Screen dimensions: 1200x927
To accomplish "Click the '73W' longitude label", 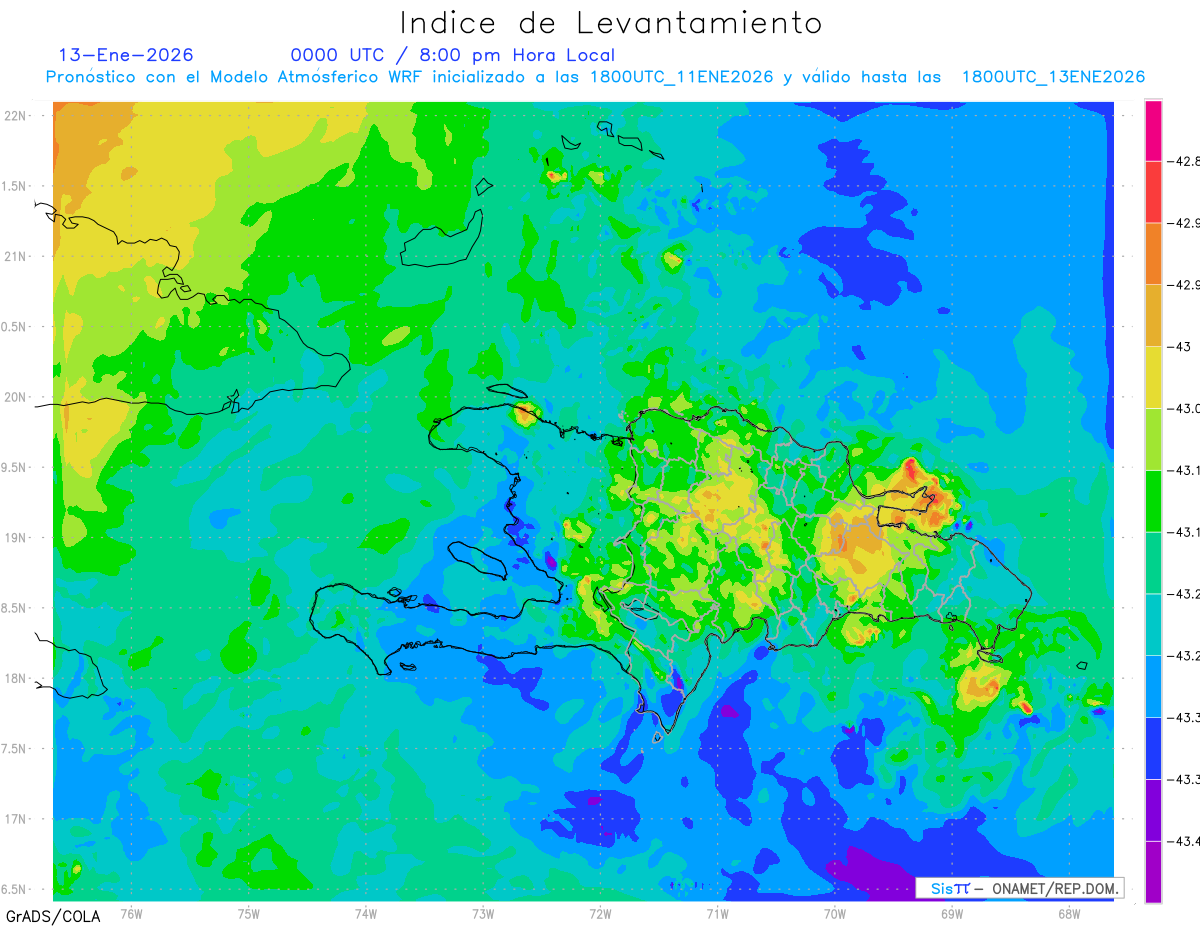I will (x=483, y=912).
